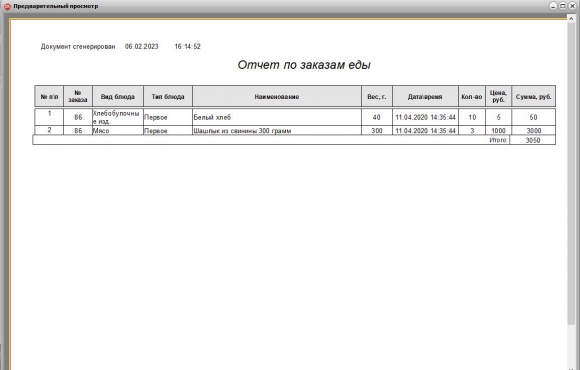This screenshot has width=580, height=370.
Task: Click the Мясо cell in second row
Action: click(118, 131)
